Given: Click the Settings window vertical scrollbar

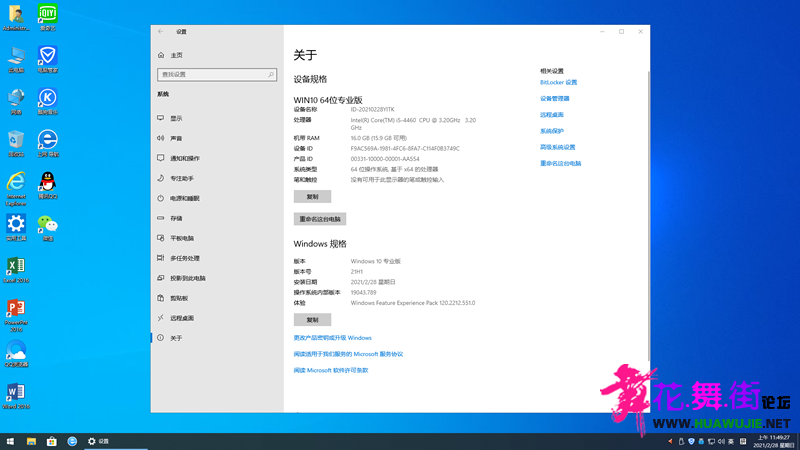Looking at the screenshot, I should [x=648, y=214].
